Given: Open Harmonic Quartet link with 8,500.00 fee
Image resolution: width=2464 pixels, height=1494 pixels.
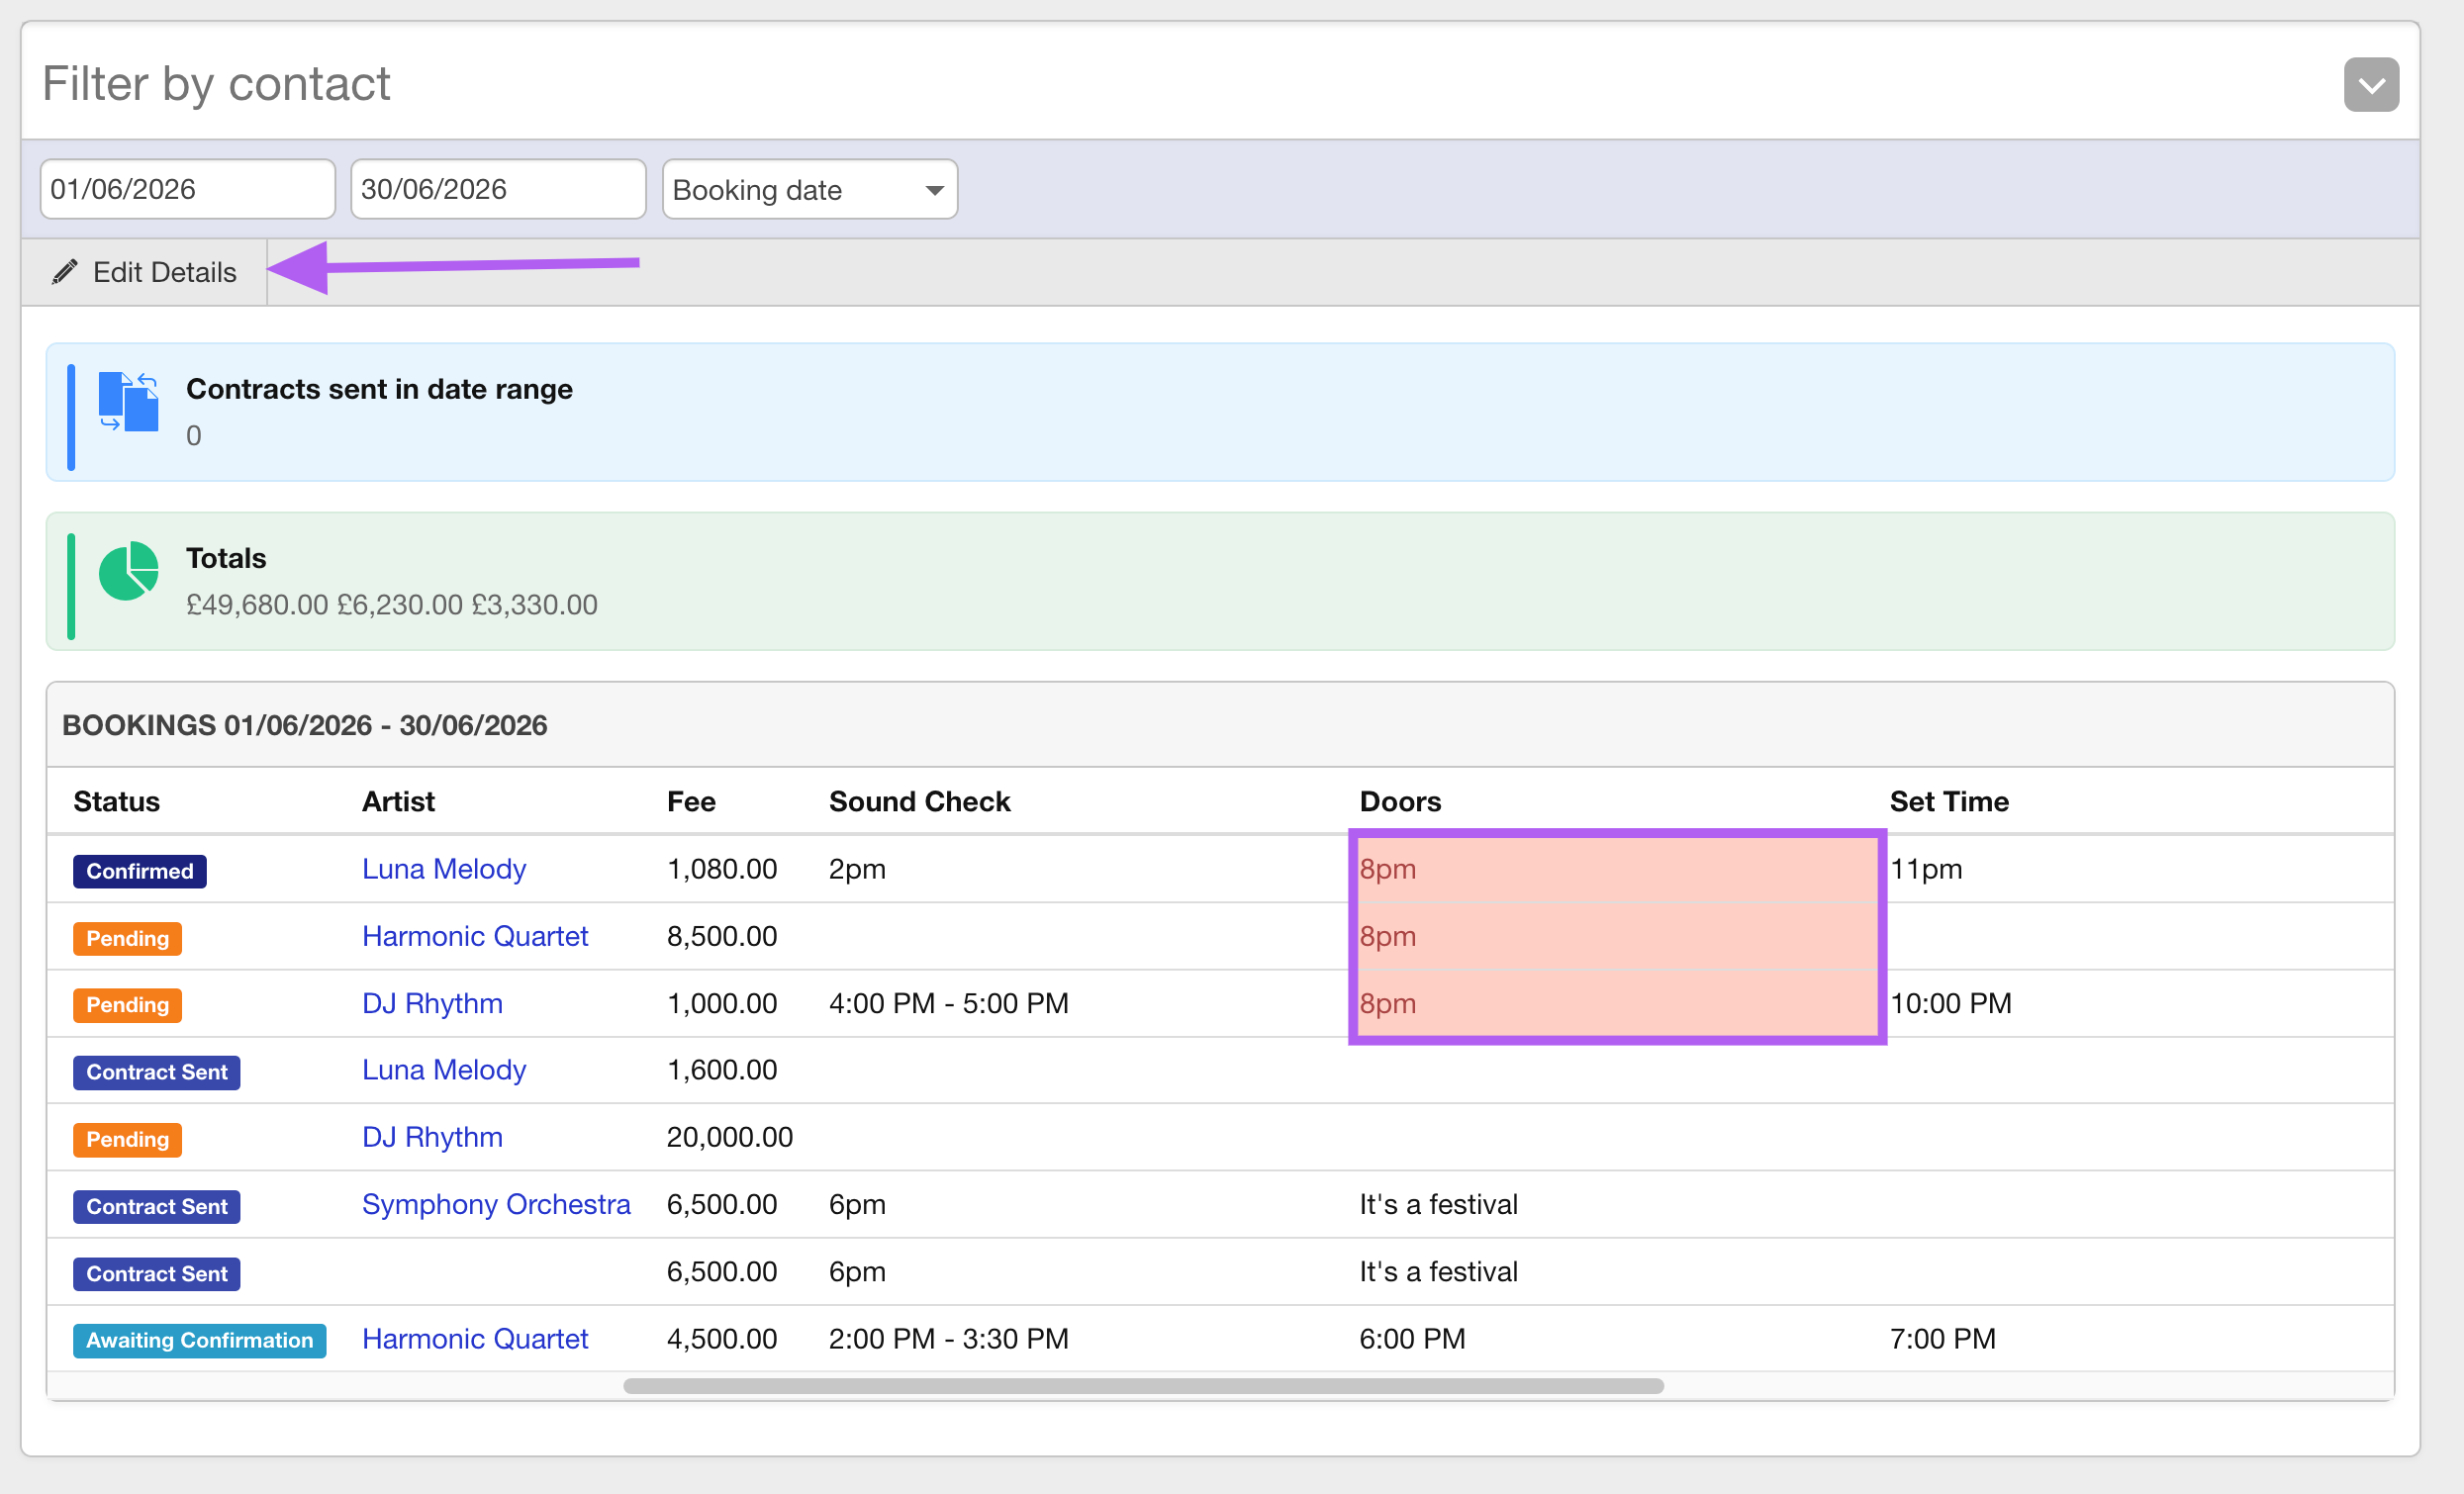Looking at the screenshot, I should point(475,936).
